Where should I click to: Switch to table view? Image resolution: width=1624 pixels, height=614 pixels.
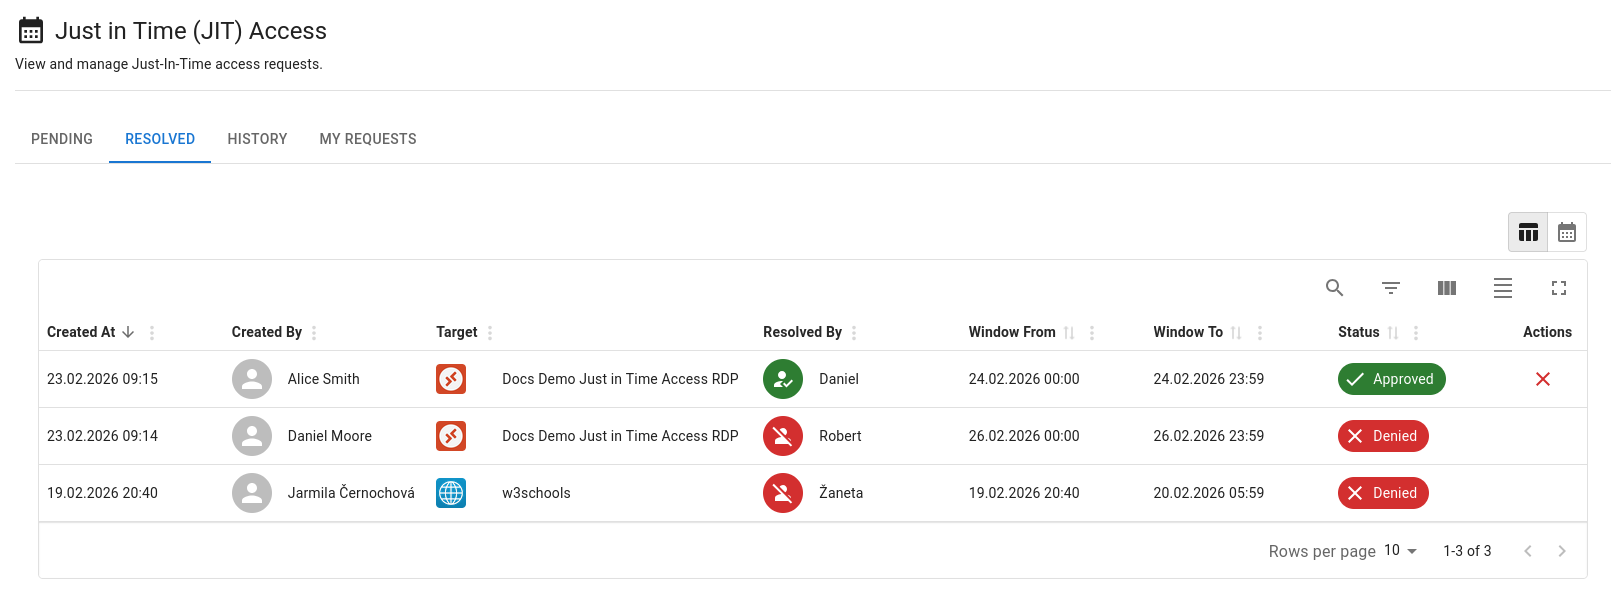tap(1528, 233)
